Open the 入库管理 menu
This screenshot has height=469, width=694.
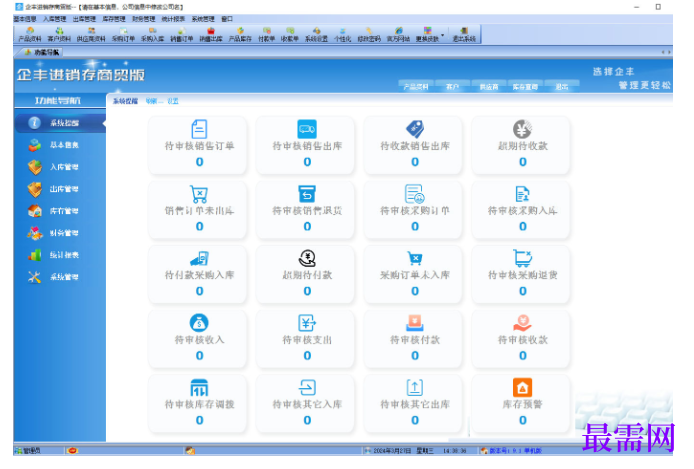(54, 19)
